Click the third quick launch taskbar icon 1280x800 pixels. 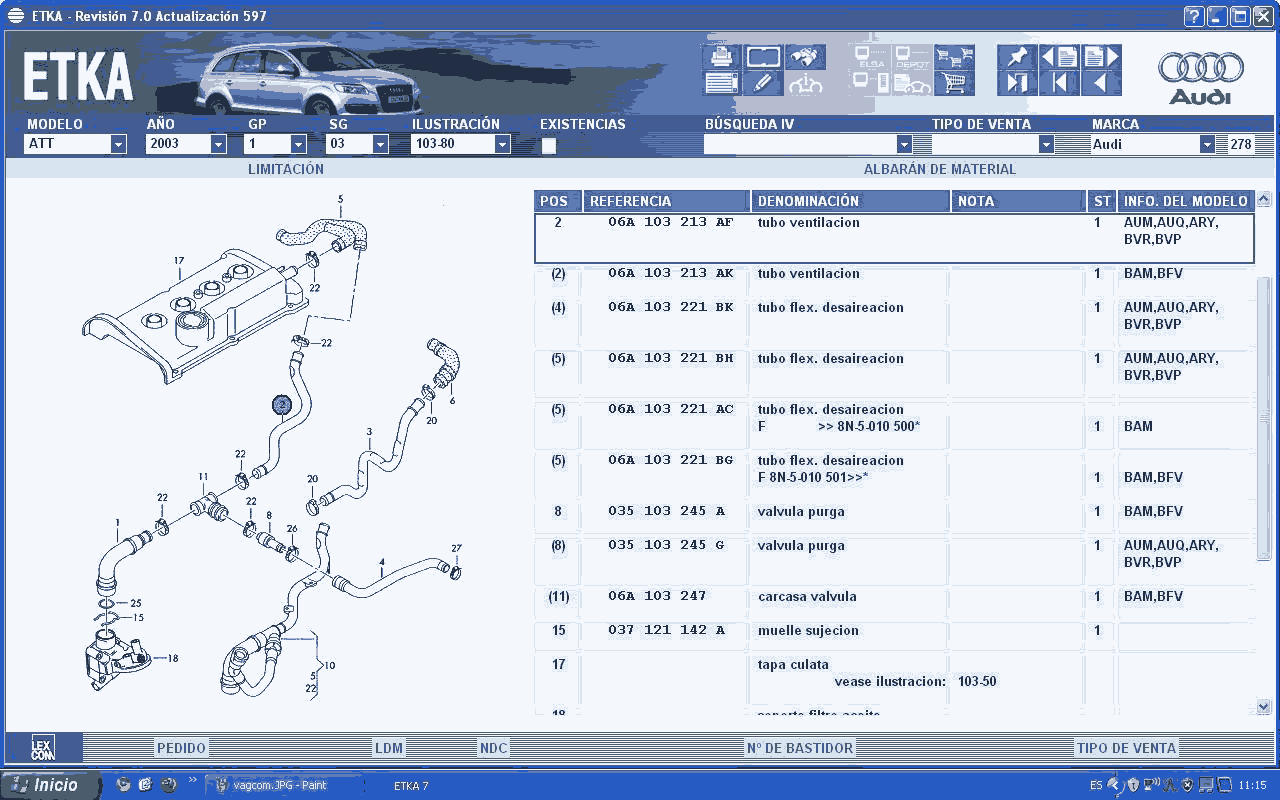pyautogui.click(x=168, y=785)
